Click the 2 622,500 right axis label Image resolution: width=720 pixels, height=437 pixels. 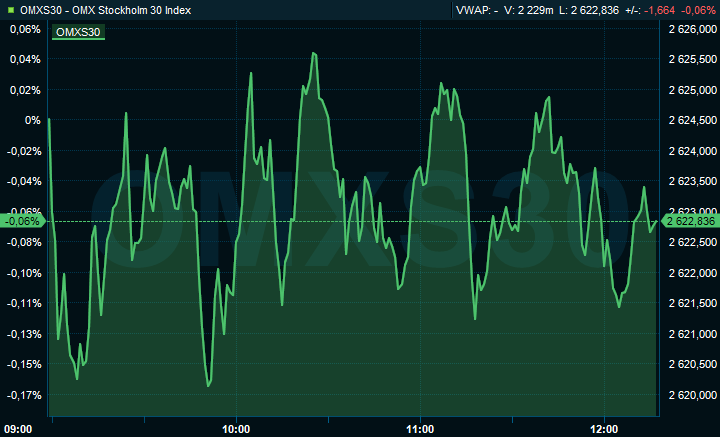[692, 242]
